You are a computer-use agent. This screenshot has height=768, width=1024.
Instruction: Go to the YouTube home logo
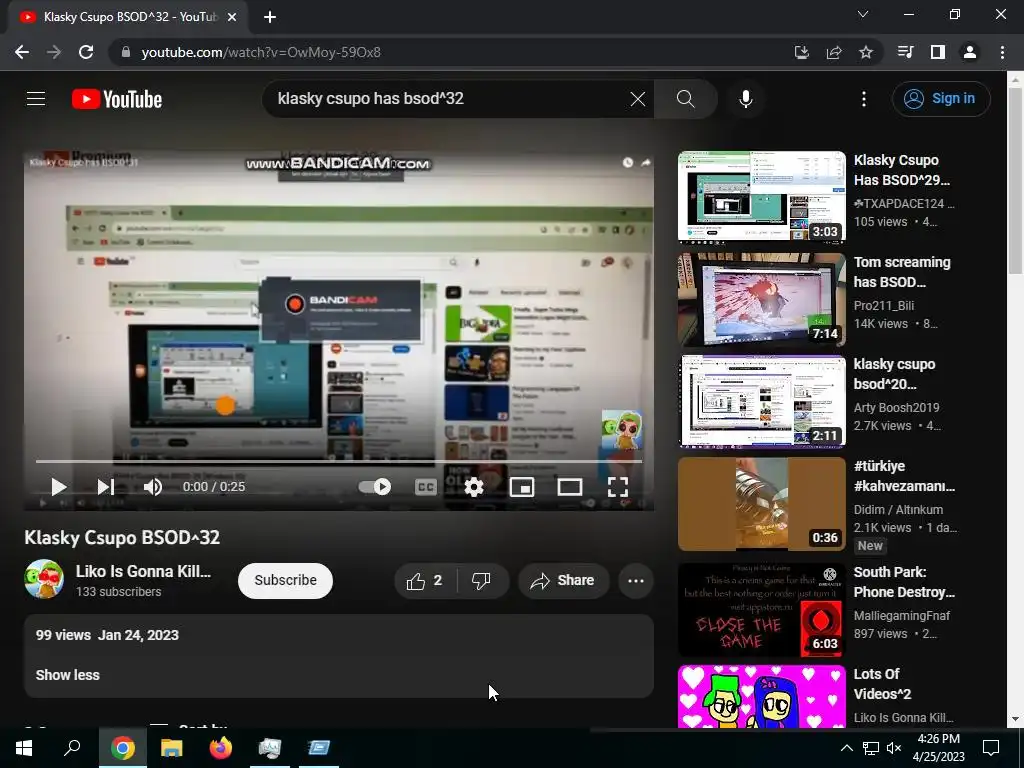pos(117,99)
